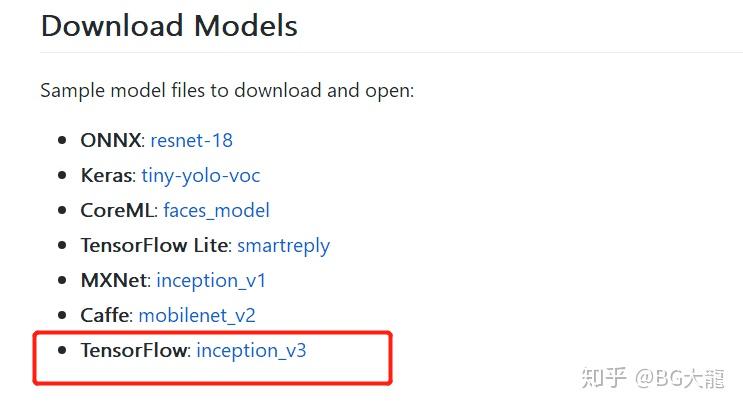Click the bullet point beside ONNX
Image resolution: width=743 pixels, height=409 pixels.
(62, 140)
